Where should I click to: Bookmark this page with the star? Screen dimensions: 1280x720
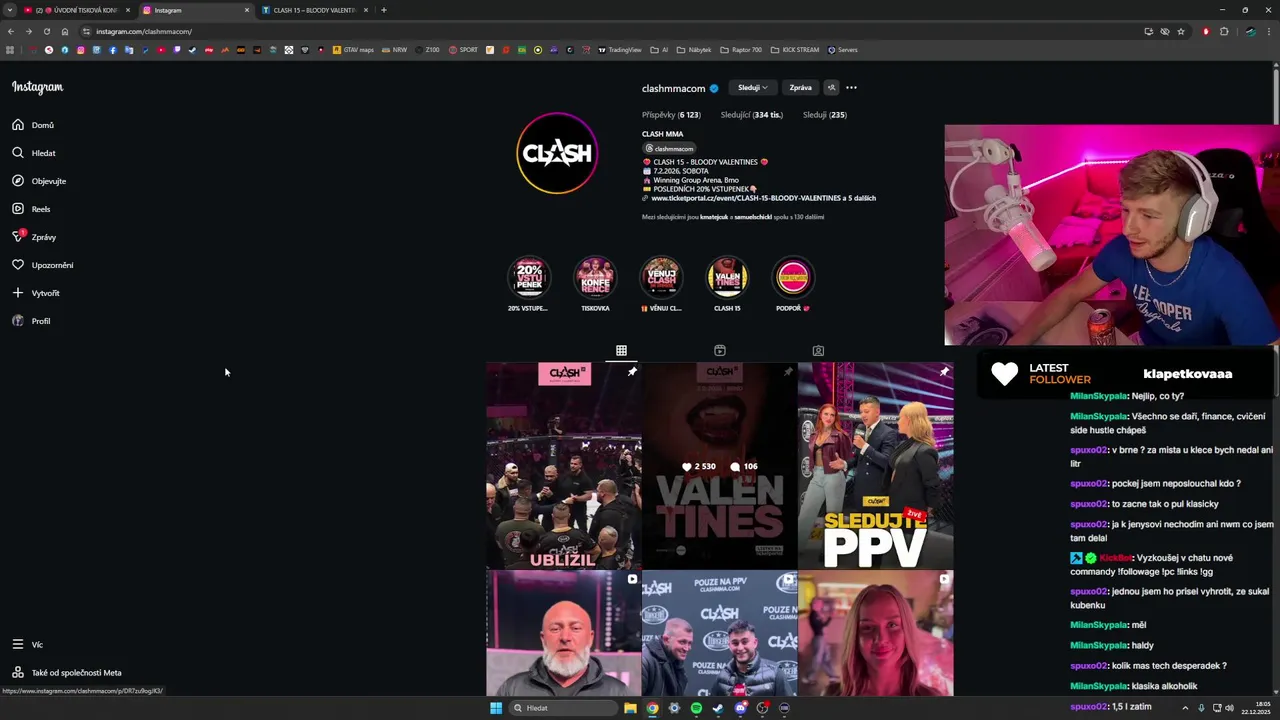pyautogui.click(x=1181, y=31)
